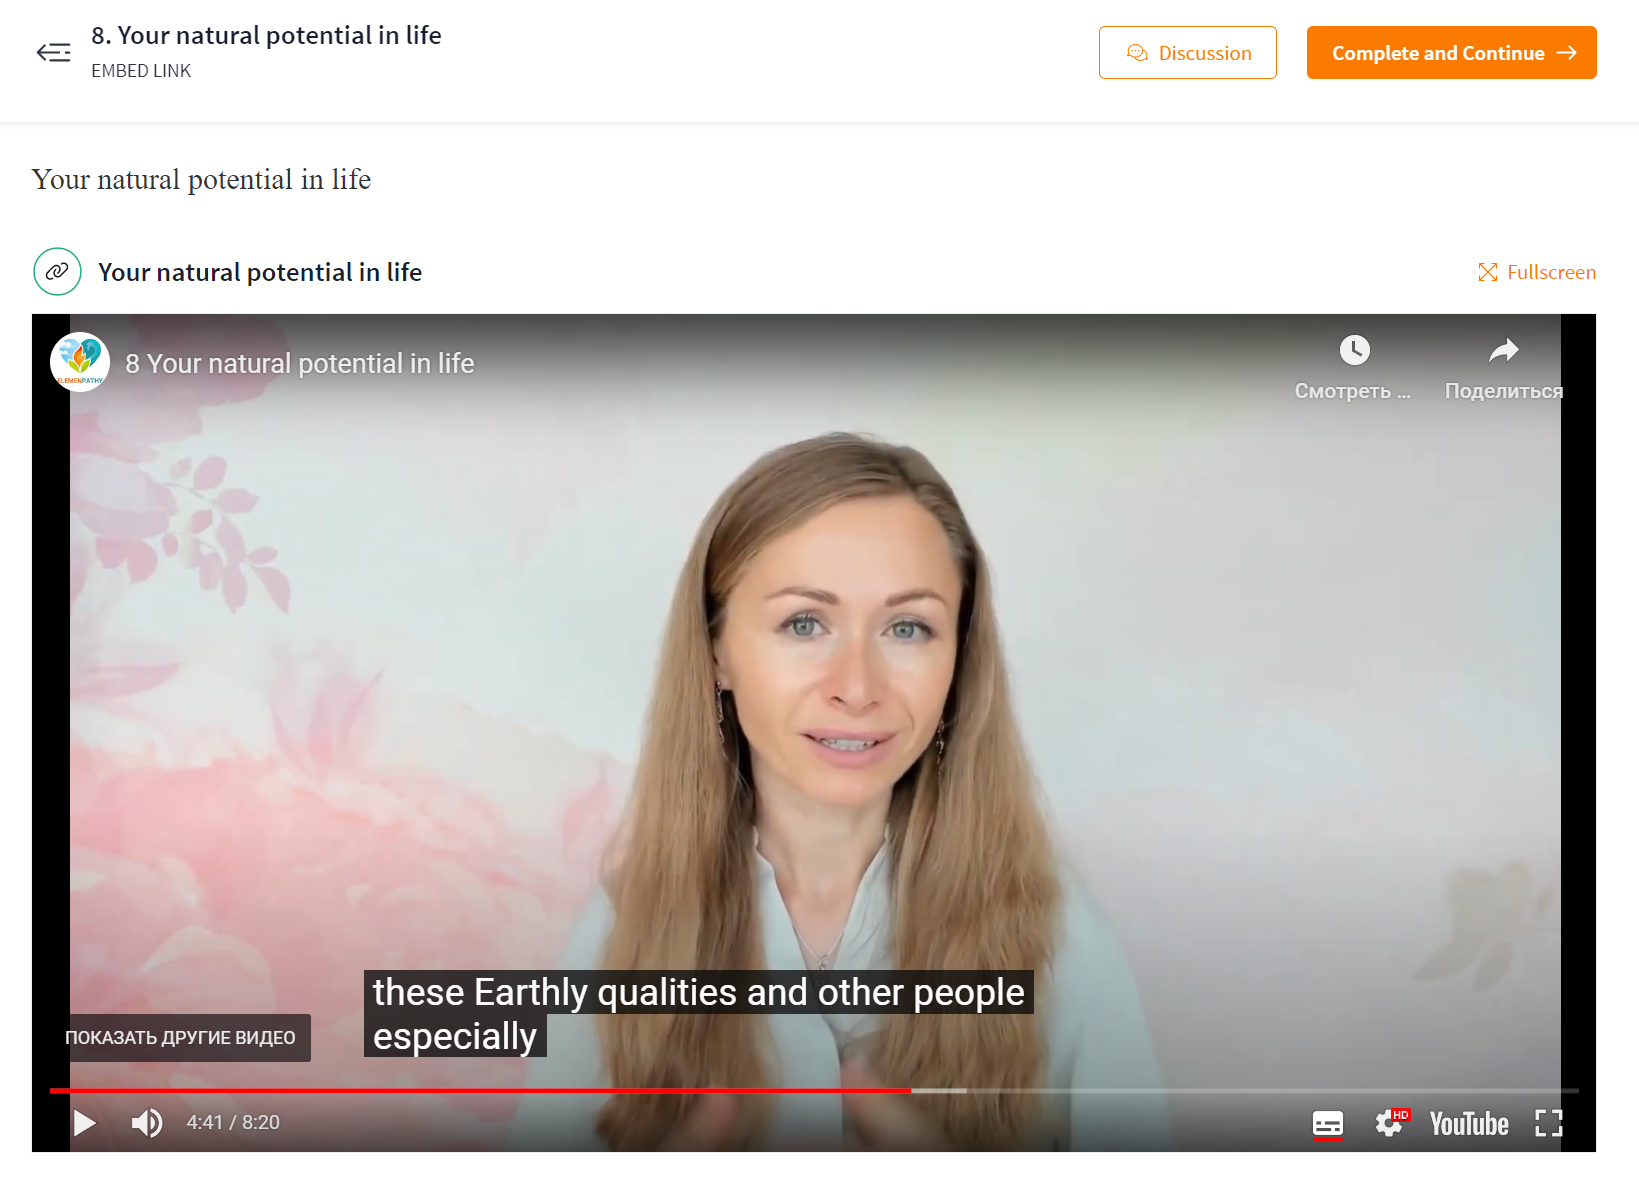The height and width of the screenshot is (1187, 1639).
Task: Open Fullscreen embed link
Action: [1536, 272]
